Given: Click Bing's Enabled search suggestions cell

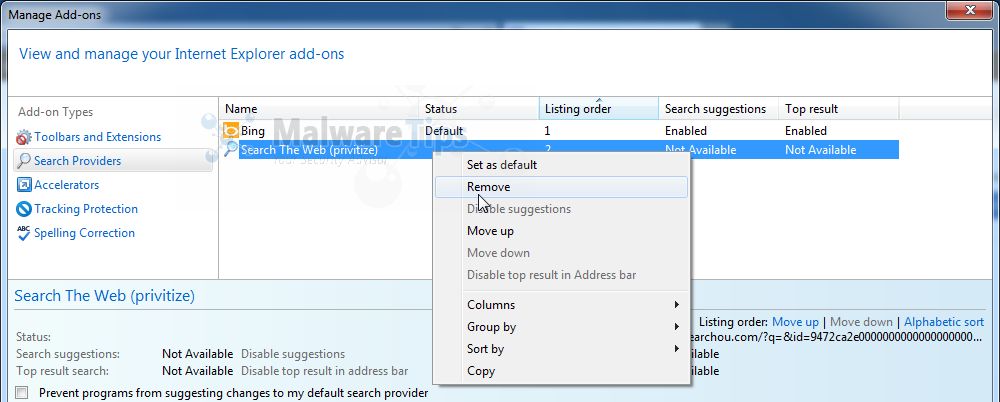Looking at the screenshot, I should (x=686, y=131).
